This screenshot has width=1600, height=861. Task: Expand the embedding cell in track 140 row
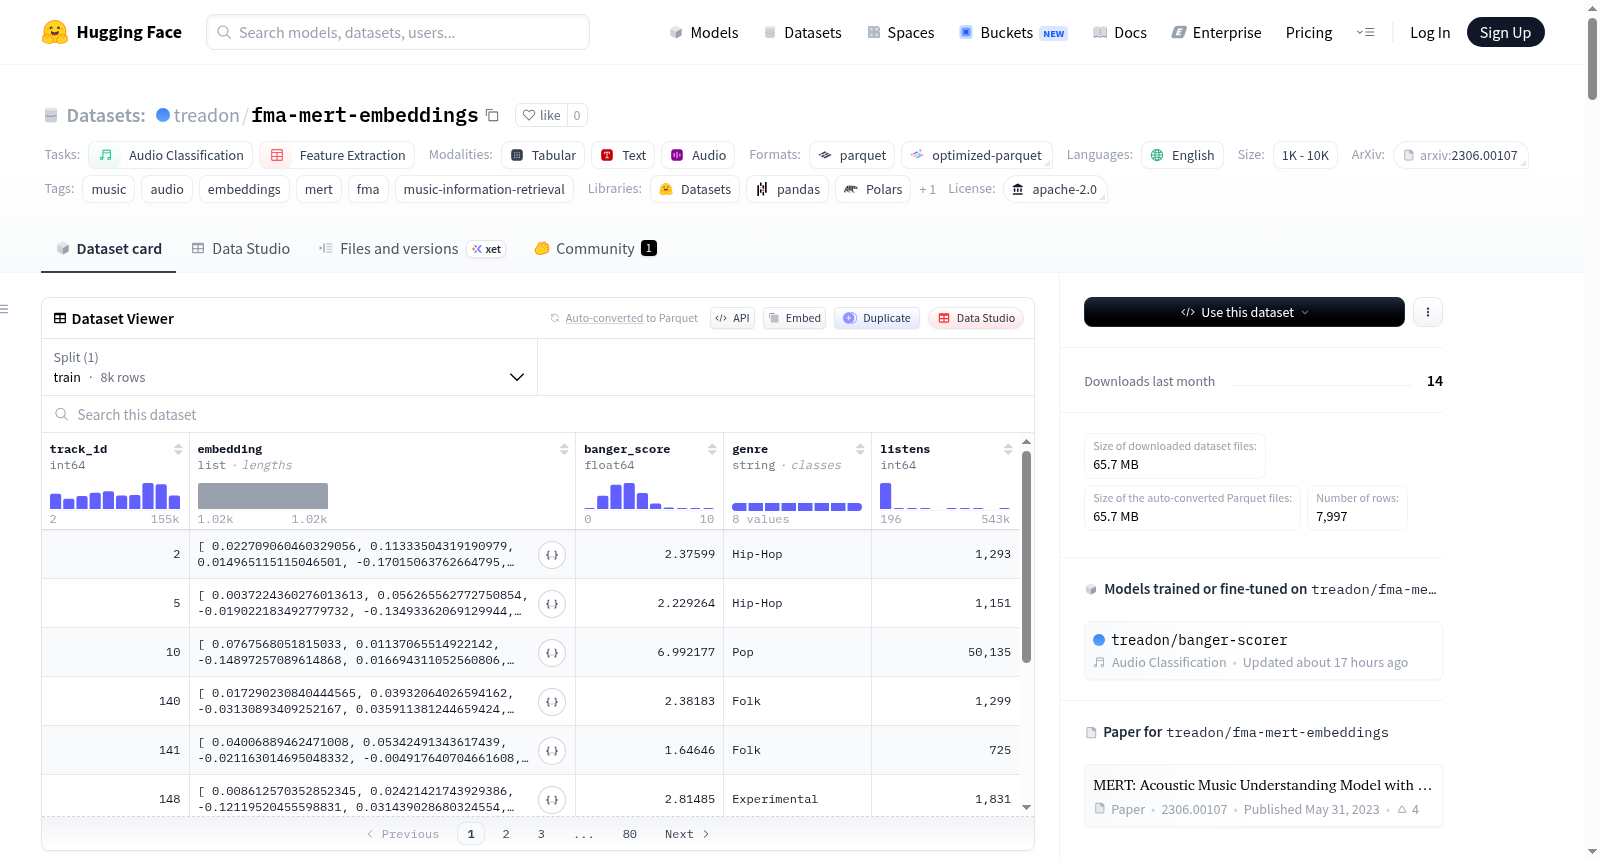click(552, 702)
